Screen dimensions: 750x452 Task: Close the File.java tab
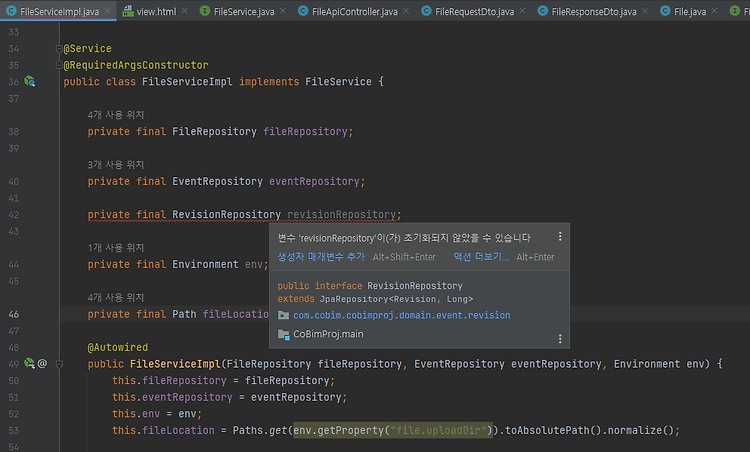coord(714,11)
